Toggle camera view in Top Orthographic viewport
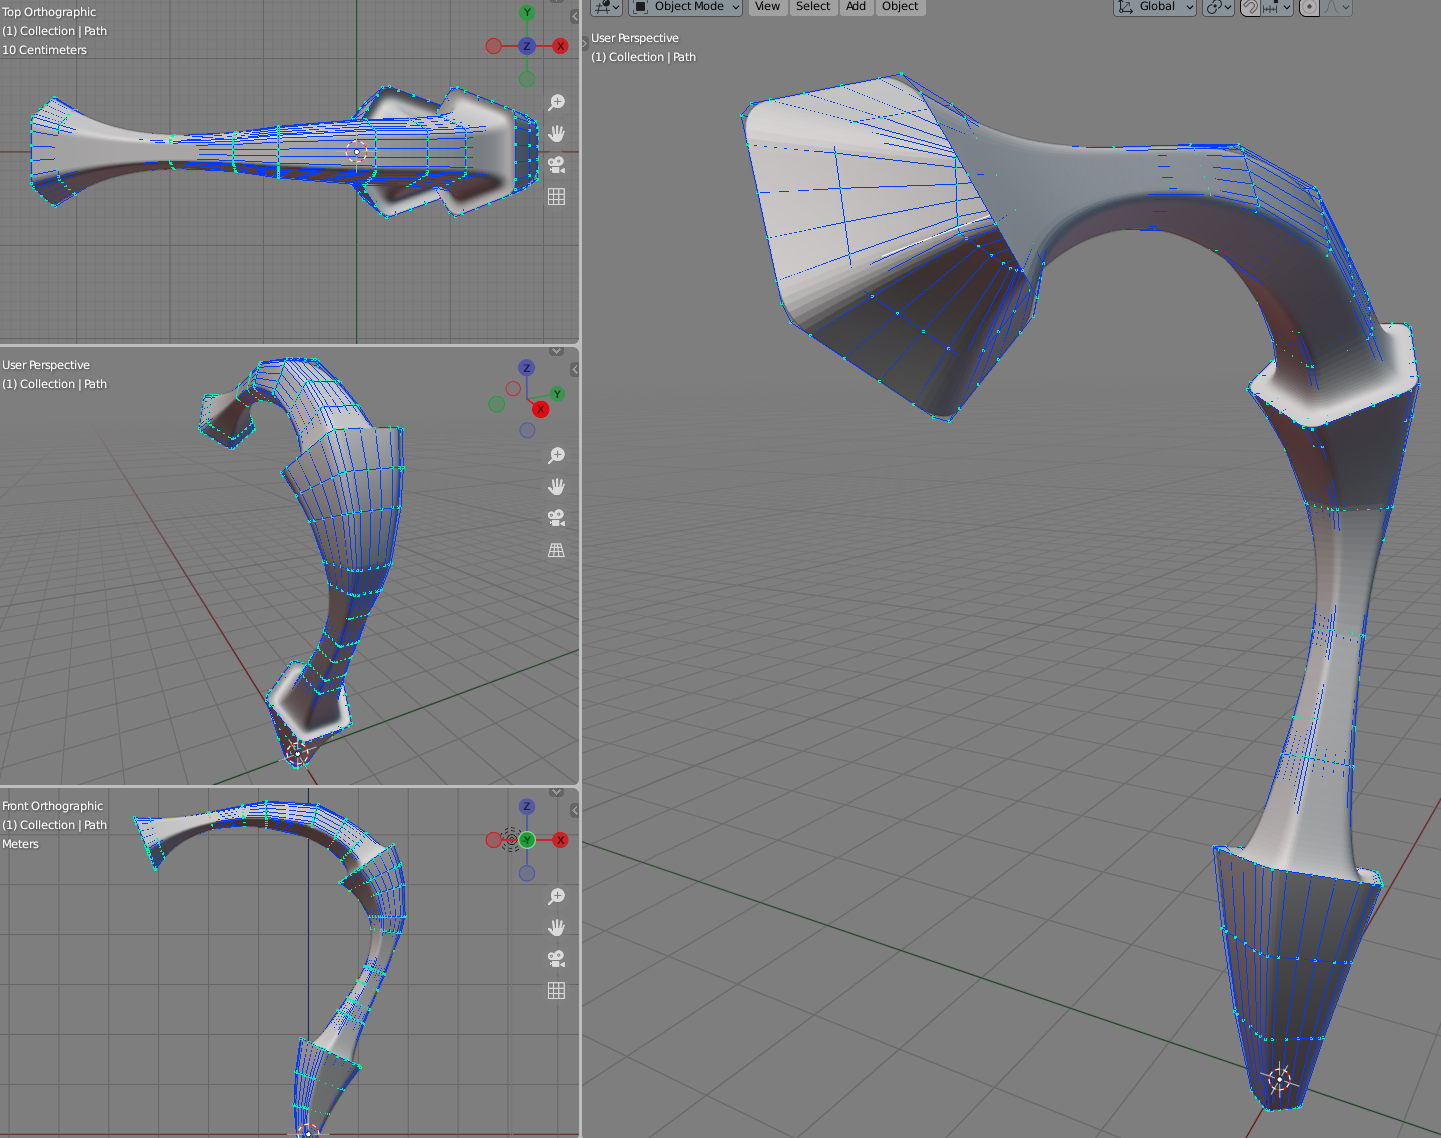Viewport: 1441px width, 1138px height. pos(557,165)
